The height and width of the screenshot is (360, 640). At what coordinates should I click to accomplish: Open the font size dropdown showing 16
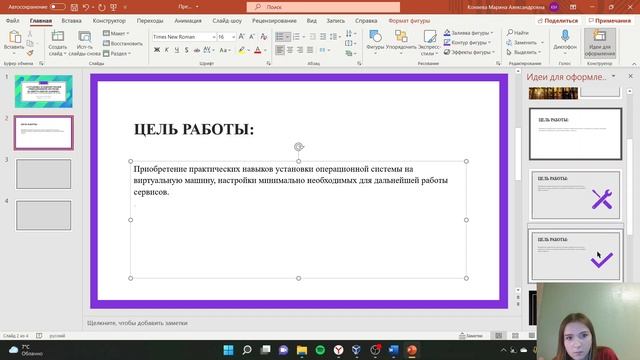pos(233,37)
